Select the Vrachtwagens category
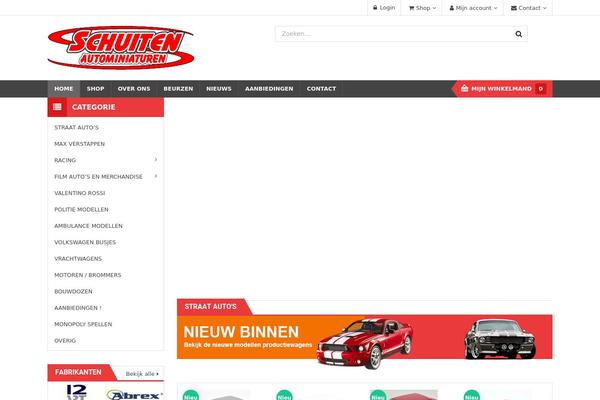Viewport: 600px width, 400px height. (78, 259)
